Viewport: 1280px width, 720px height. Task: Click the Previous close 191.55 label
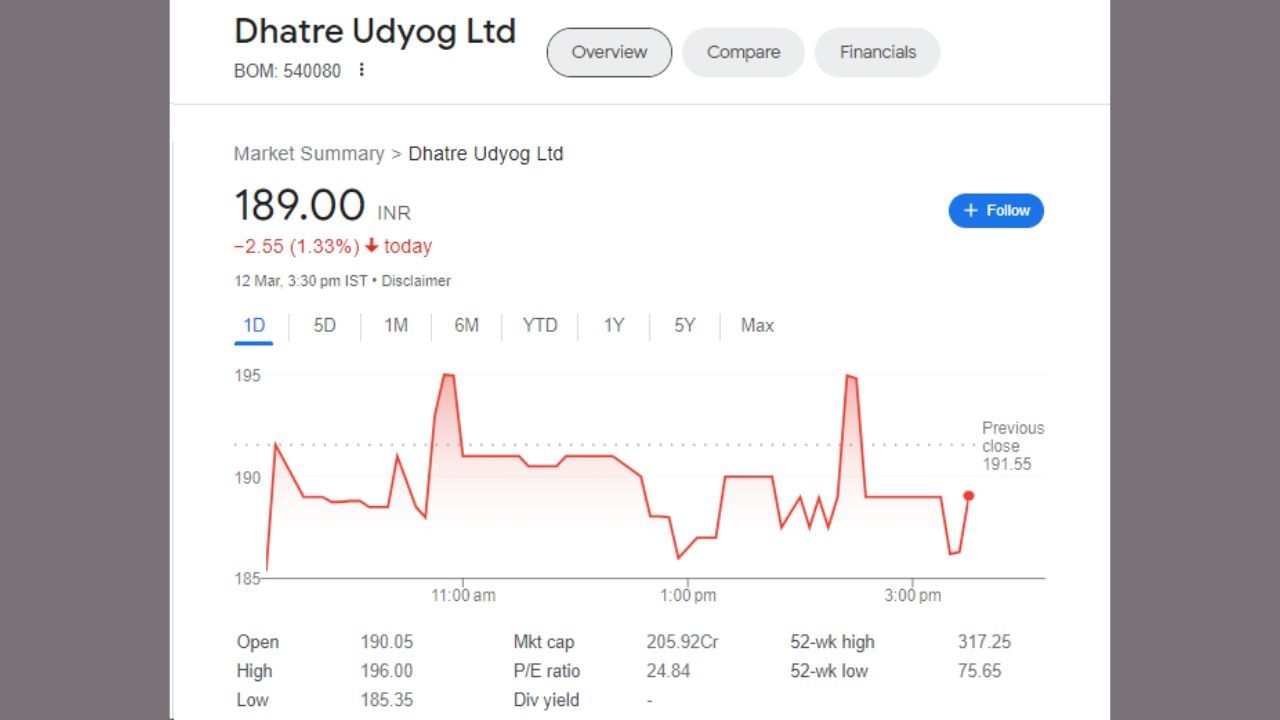click(x=1012, y=446)
